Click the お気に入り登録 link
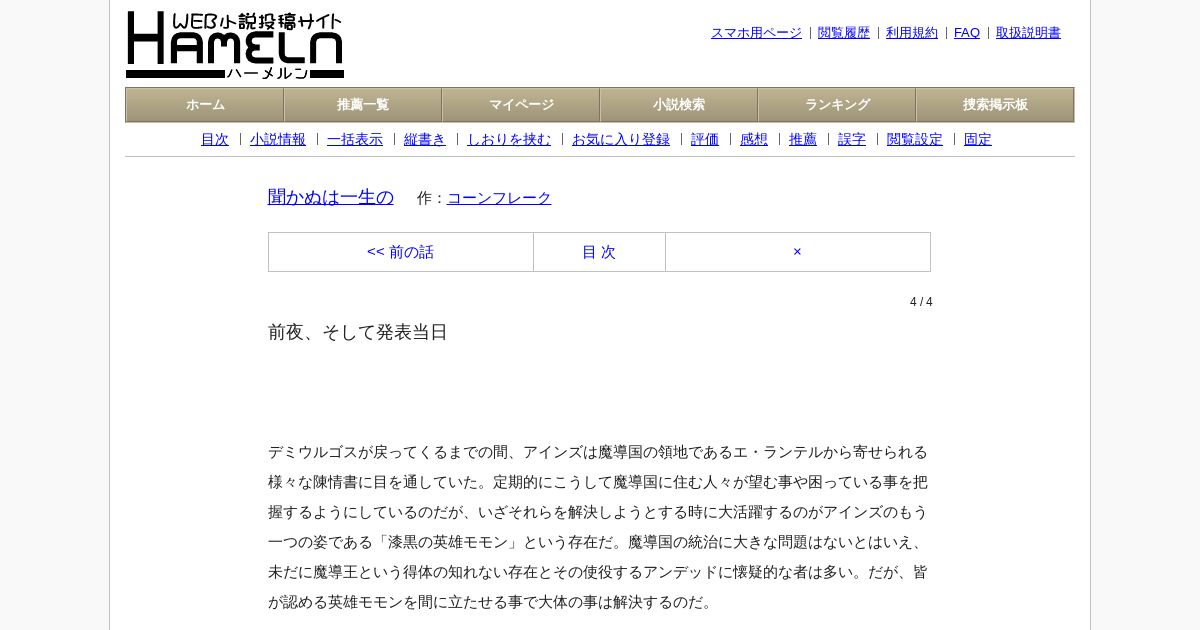Image resolution: width=1200 pixels, height=630 pixels. pos(621,140)
